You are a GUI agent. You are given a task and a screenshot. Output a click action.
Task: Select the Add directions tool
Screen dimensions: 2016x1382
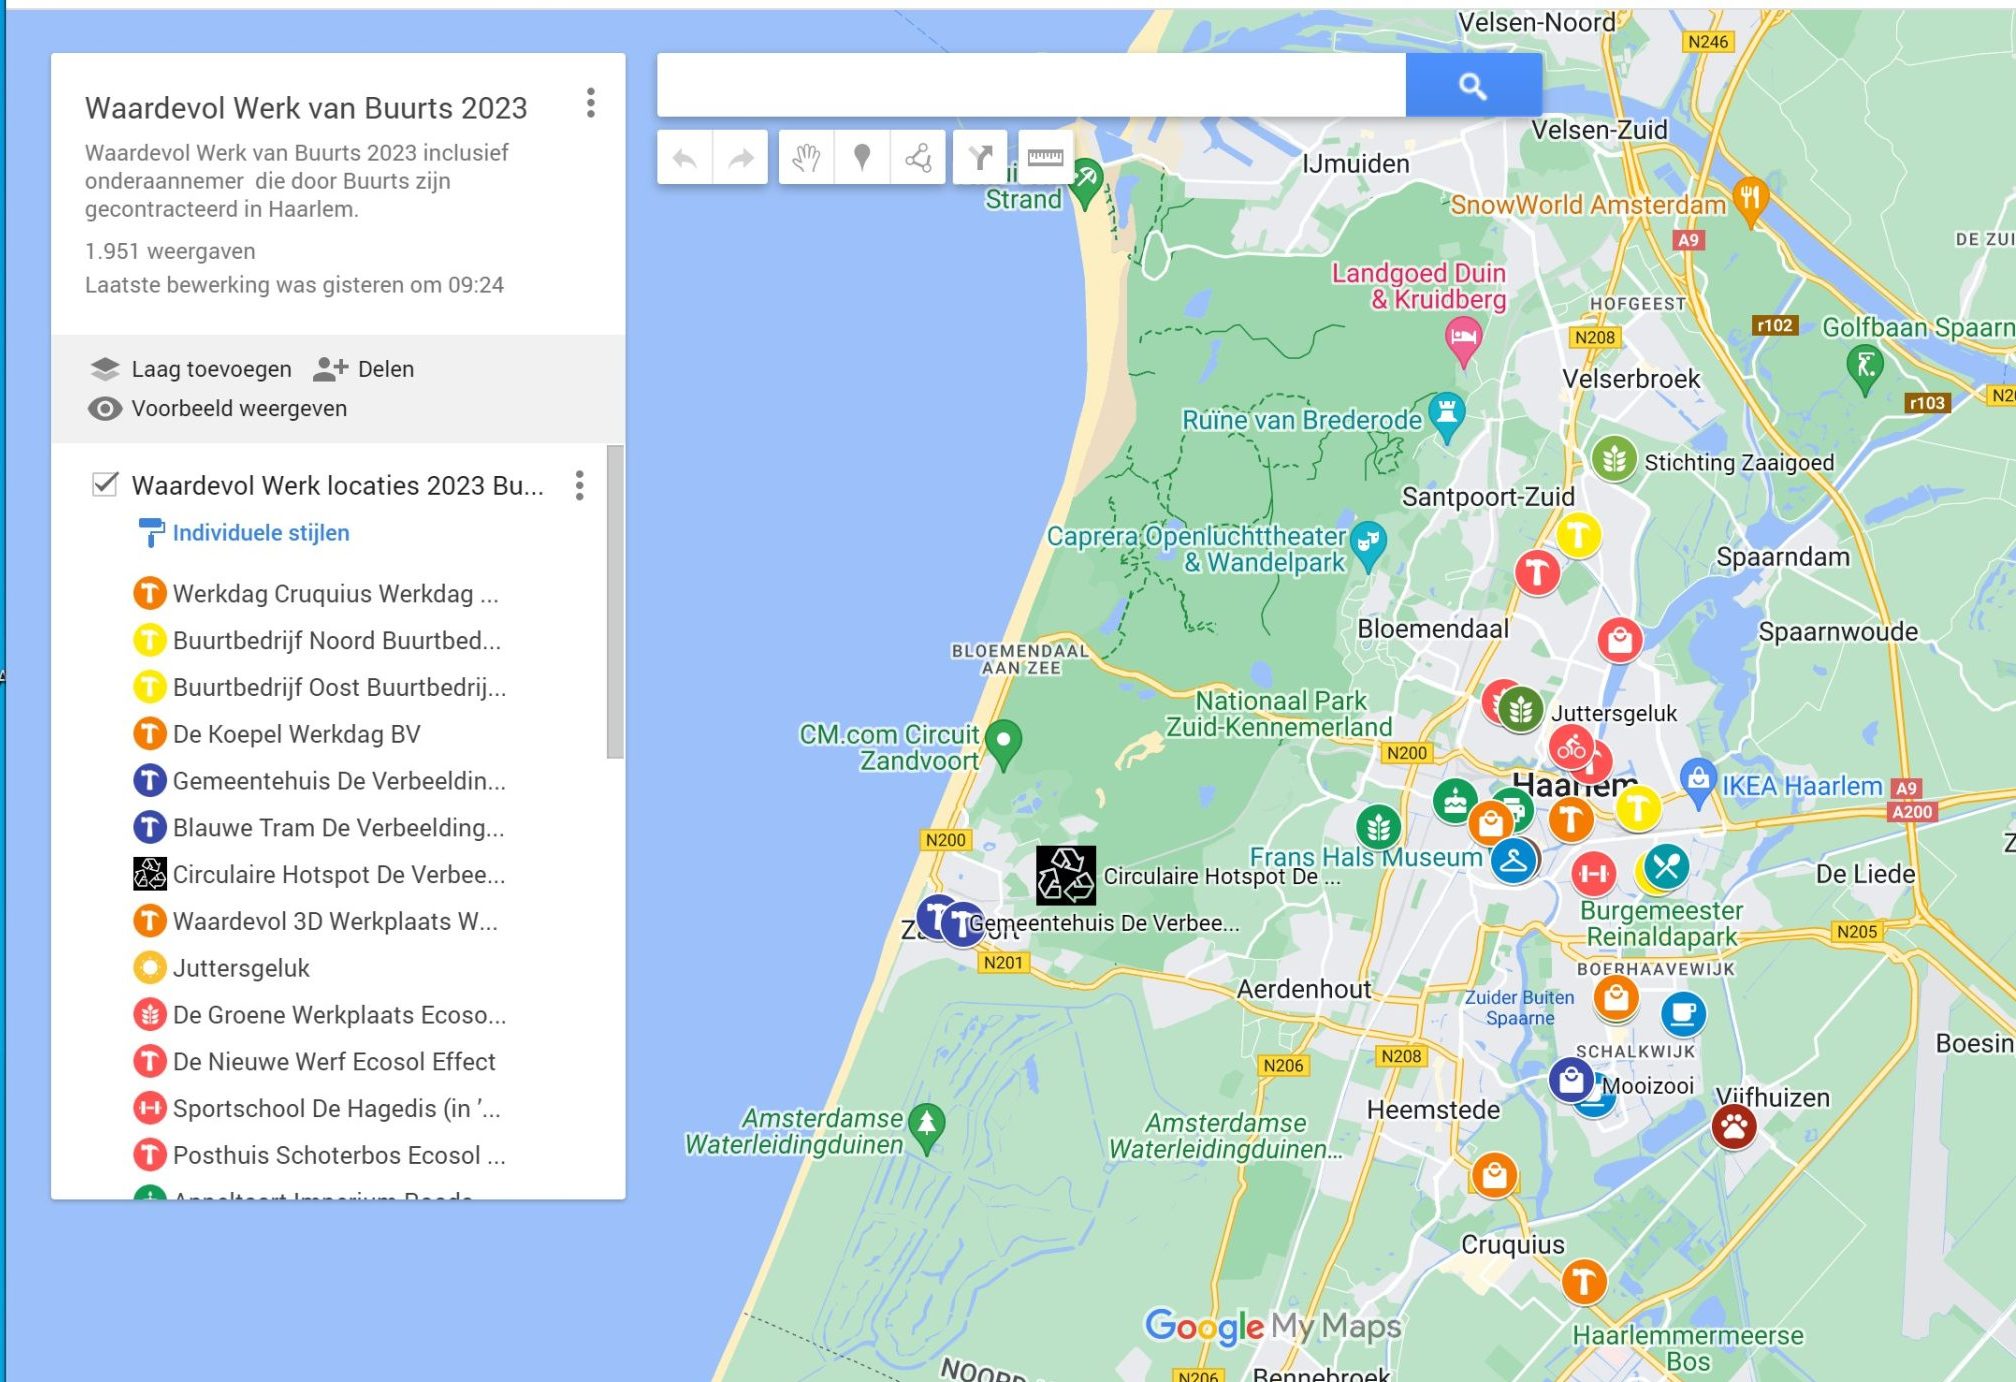click(x=980, y=158)
